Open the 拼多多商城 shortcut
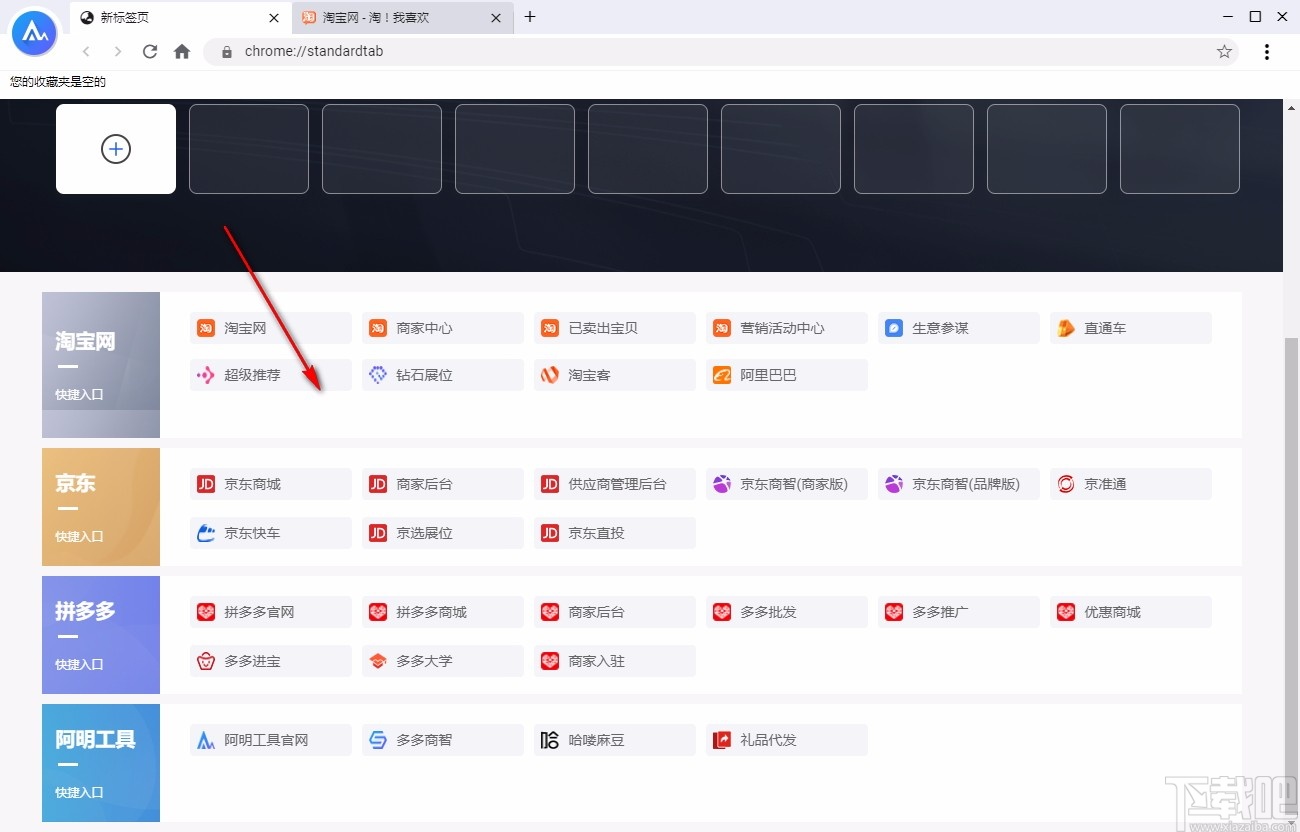 tap(443, 612)
